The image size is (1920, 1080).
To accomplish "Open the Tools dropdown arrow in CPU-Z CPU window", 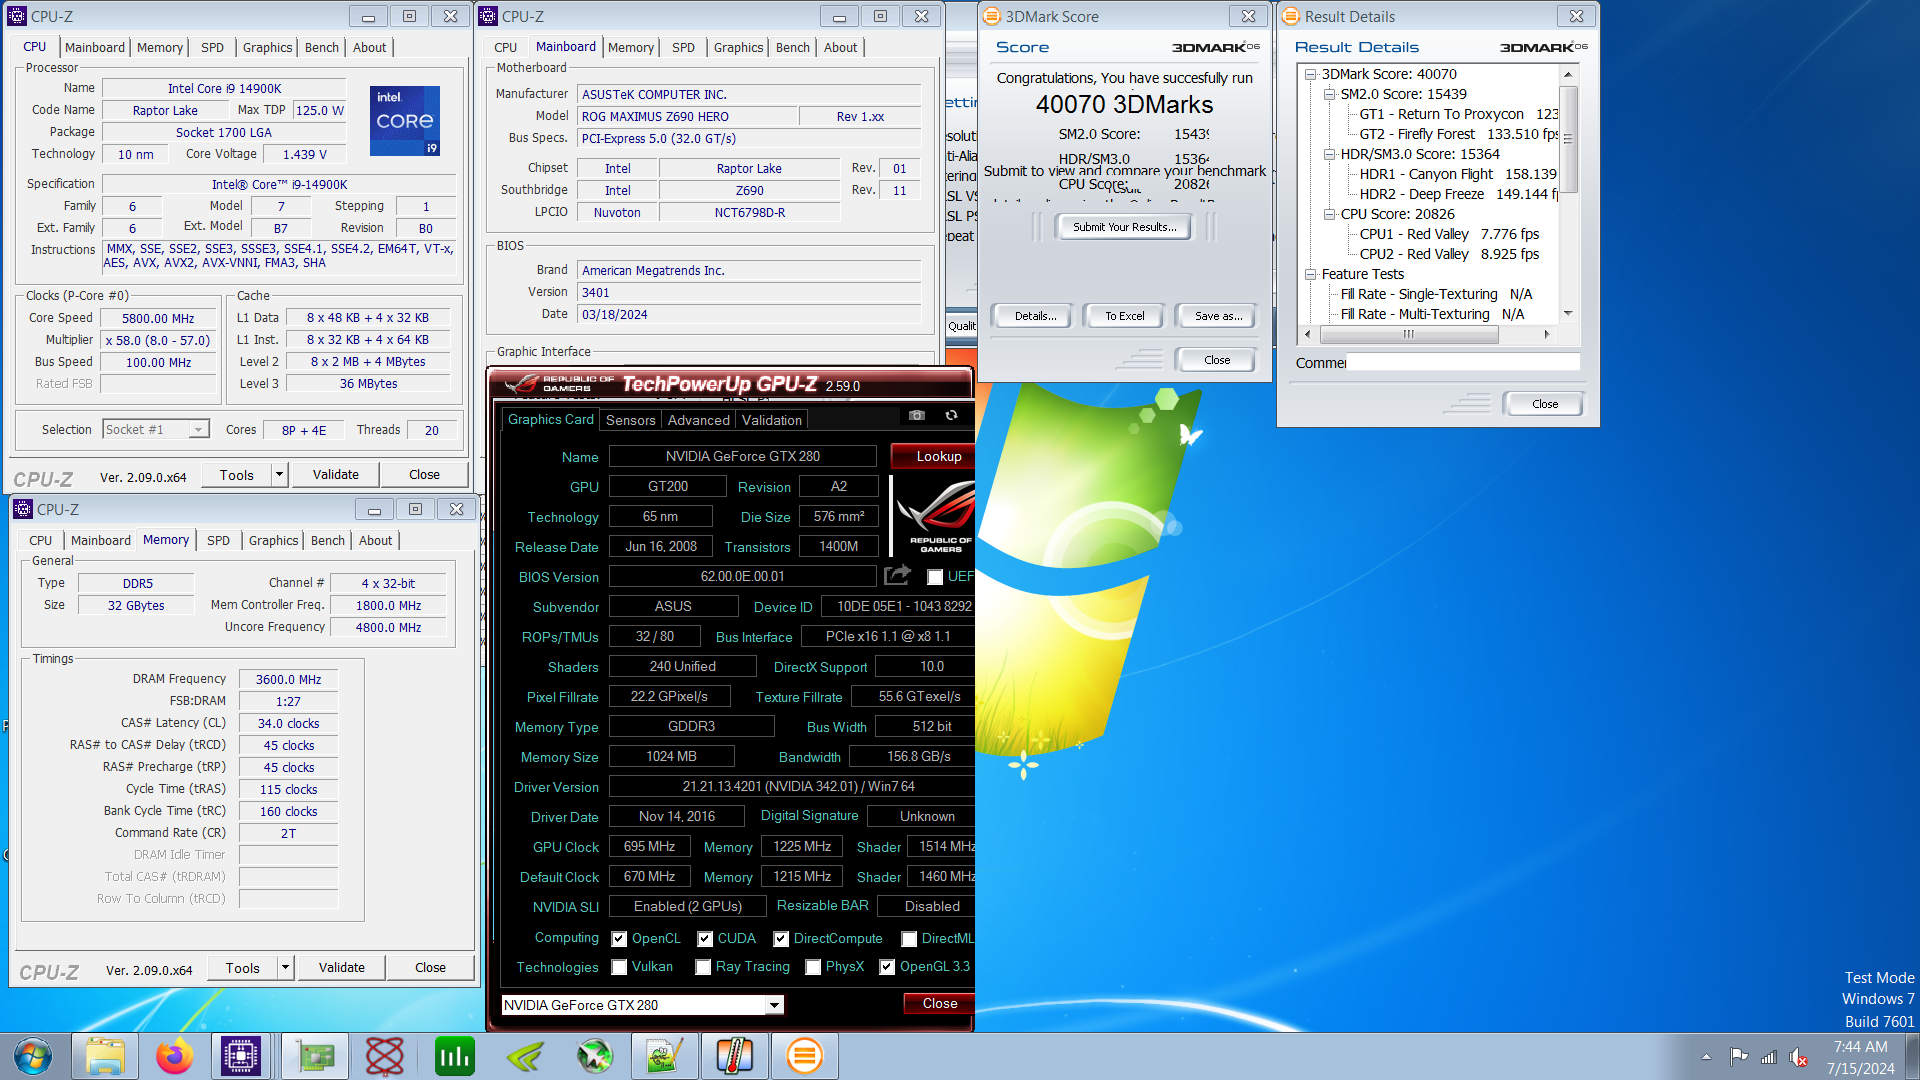I will click(280, 475).
